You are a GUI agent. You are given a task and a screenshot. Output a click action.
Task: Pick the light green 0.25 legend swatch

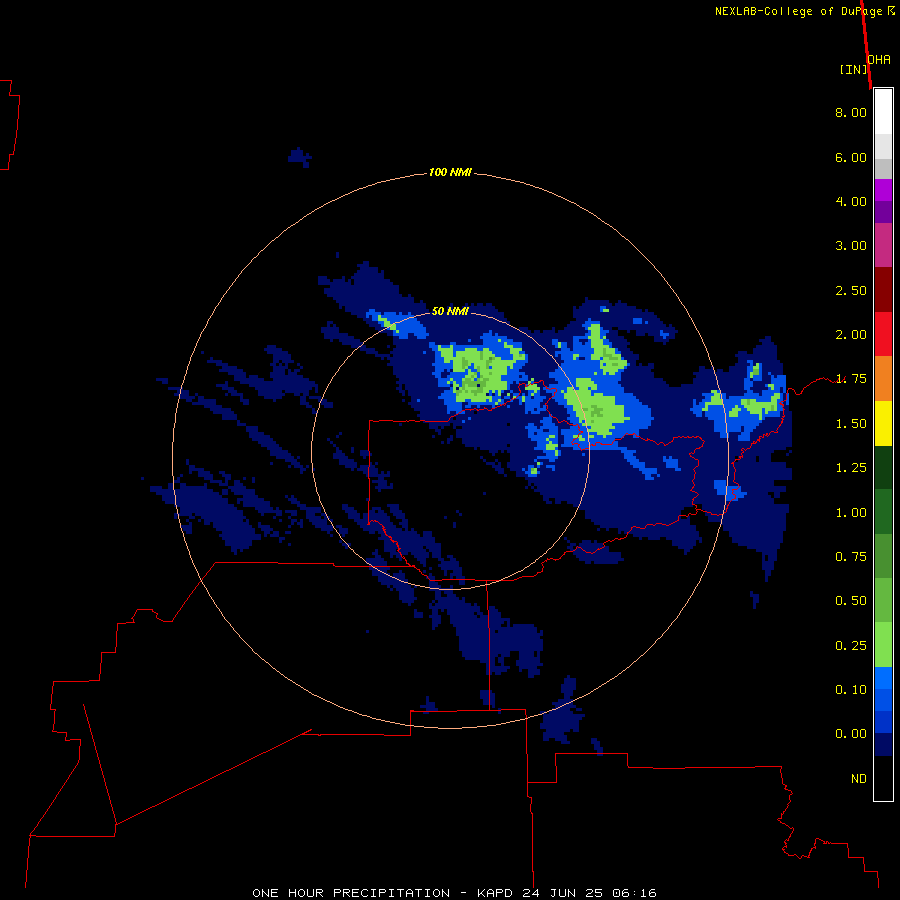[883, 645]
